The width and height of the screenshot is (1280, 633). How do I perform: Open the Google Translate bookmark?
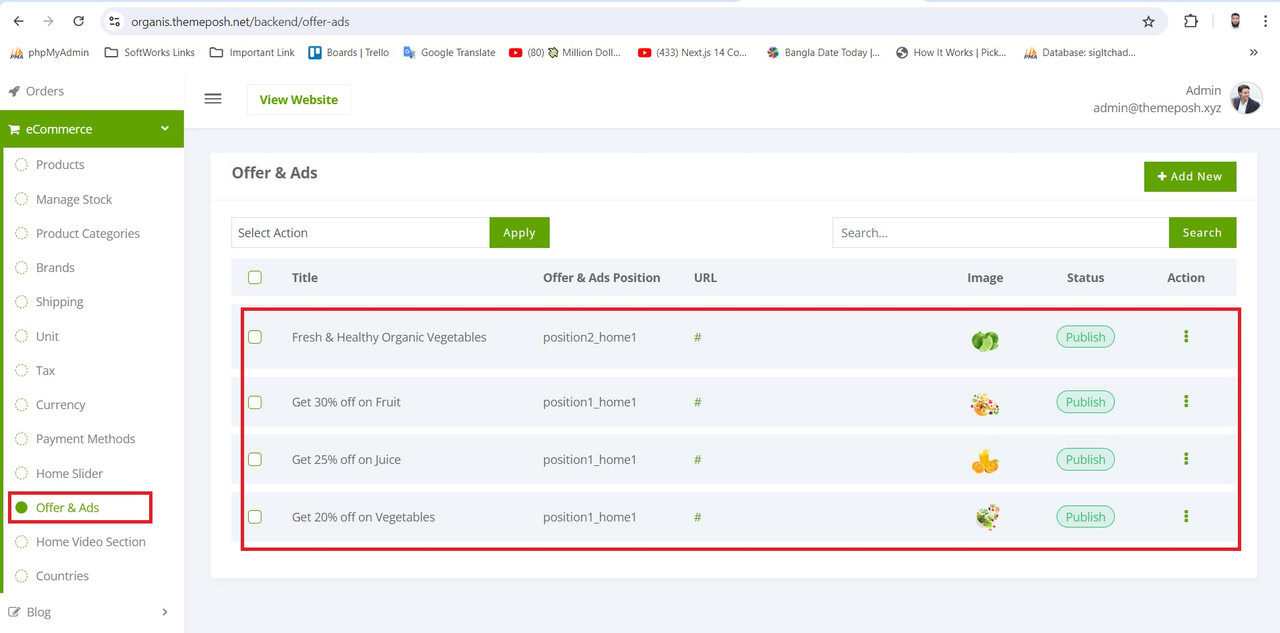click(449, 52)
